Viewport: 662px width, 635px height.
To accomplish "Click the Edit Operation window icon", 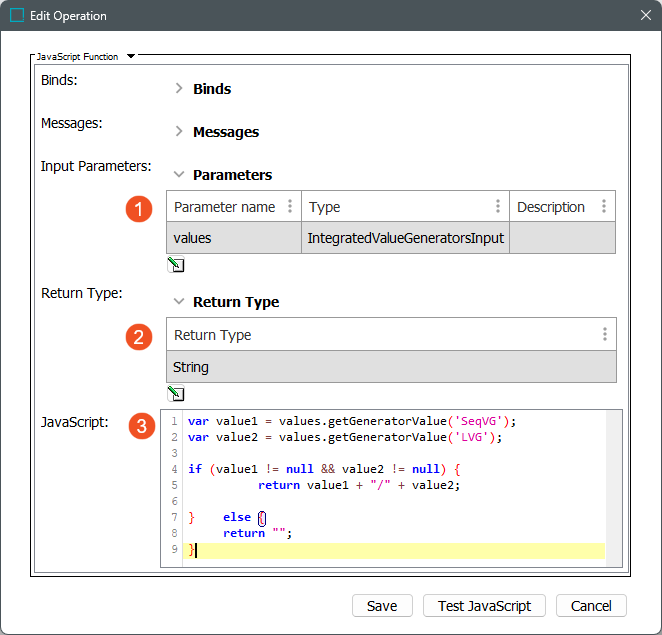I will [x=17, y=16].
